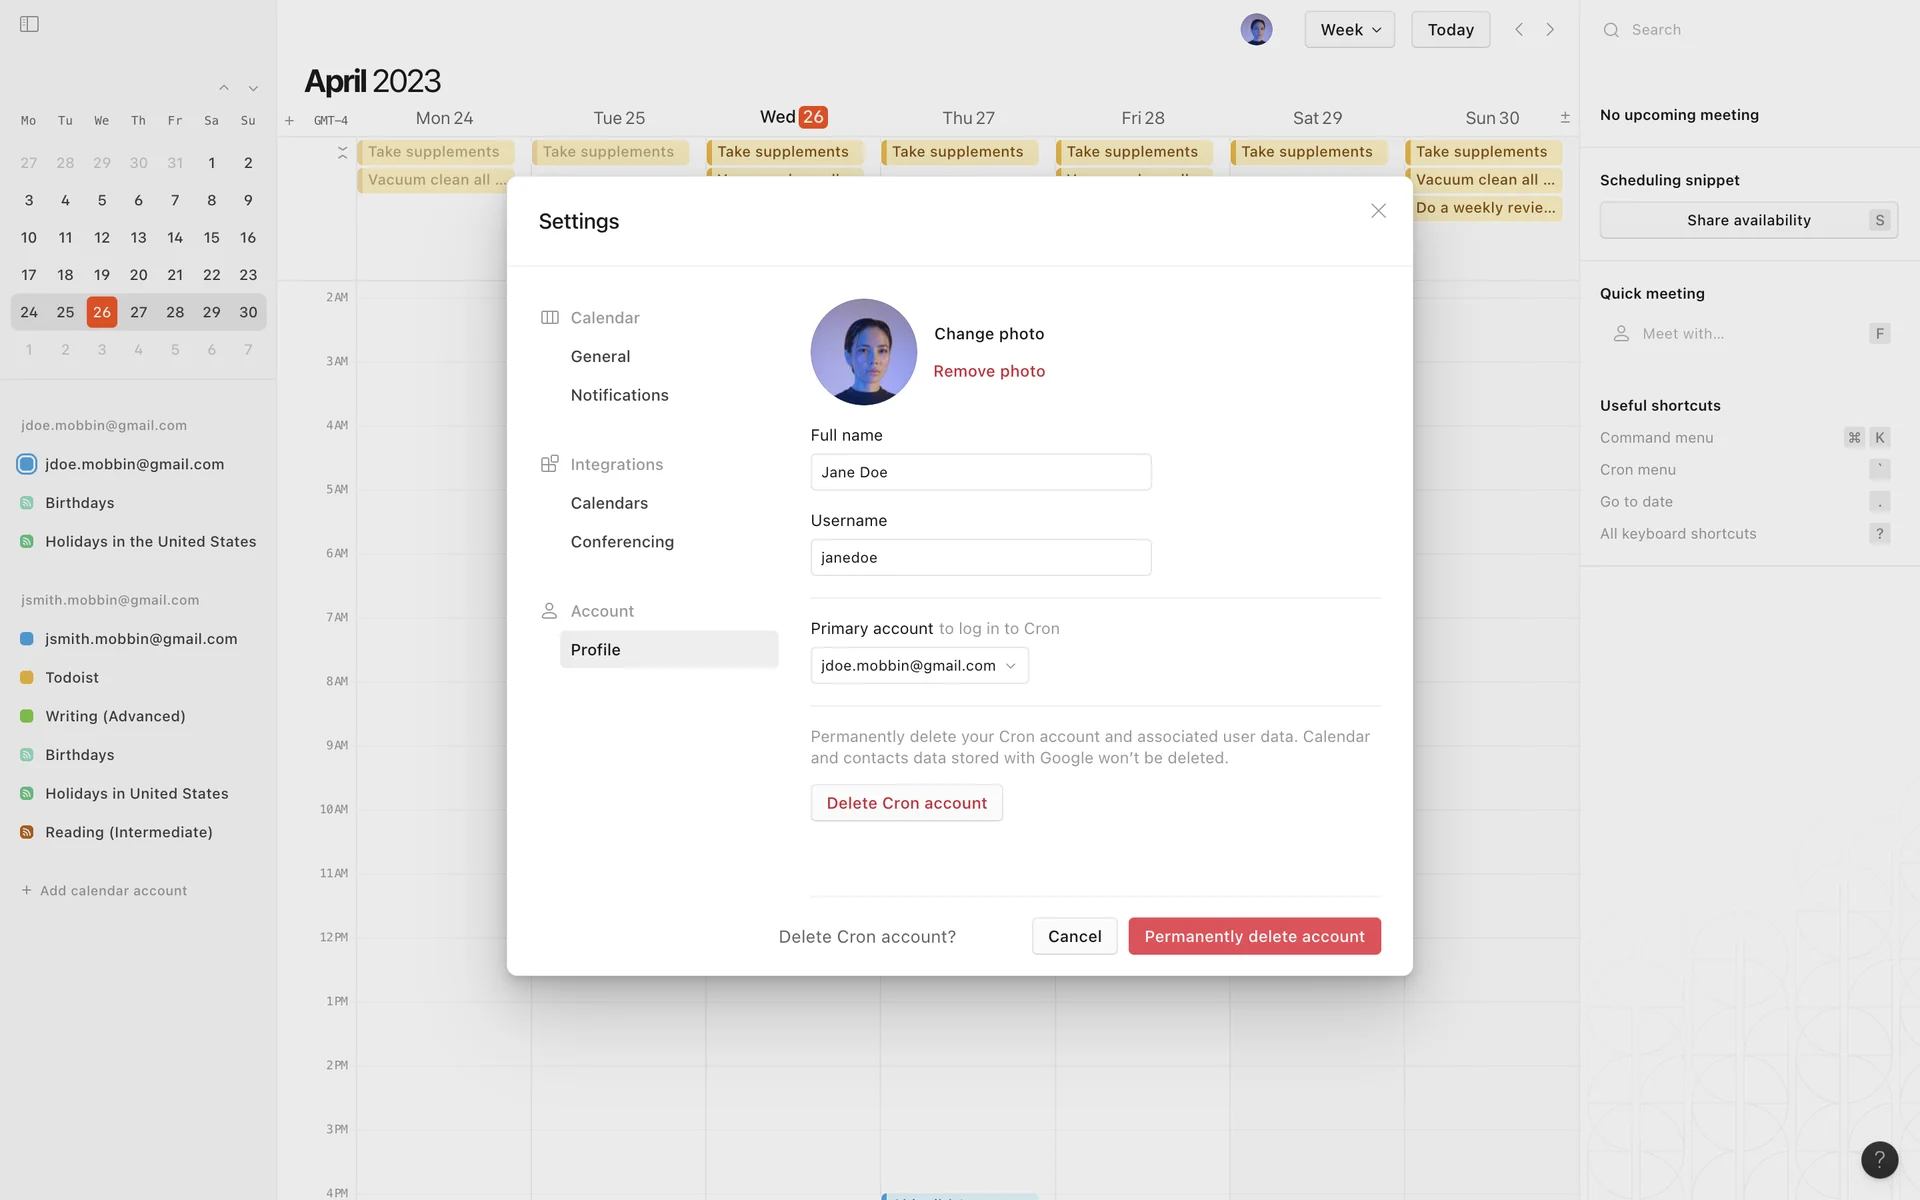
Task: Open Notifications settings section
Action: pyautogui.click(x=619, y=395)
